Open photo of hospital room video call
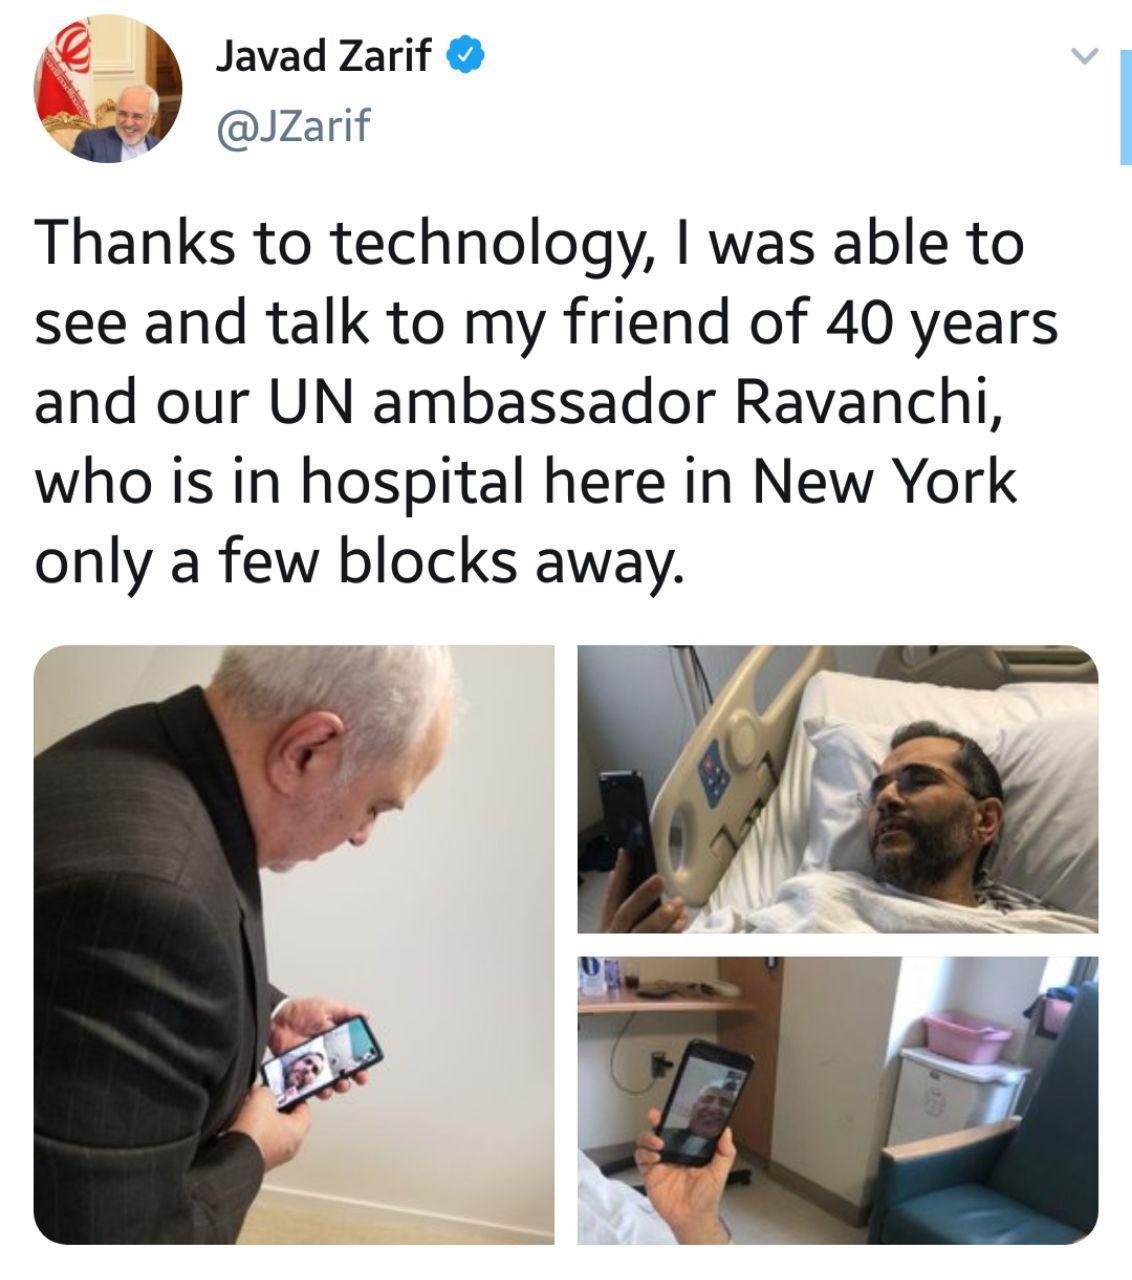1132x1280 pixels. (838, 1100)
